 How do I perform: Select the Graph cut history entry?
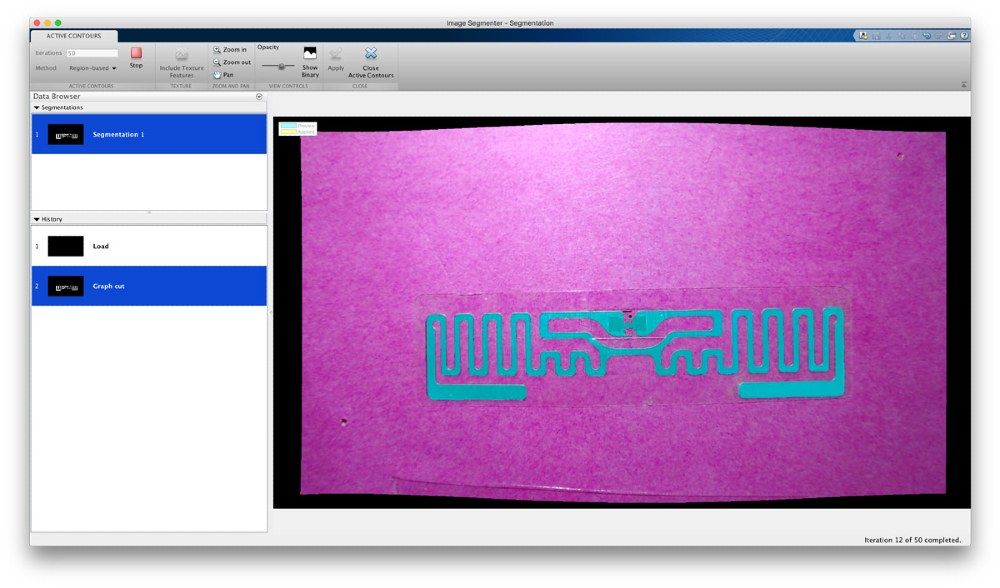[x=149, y=286]
